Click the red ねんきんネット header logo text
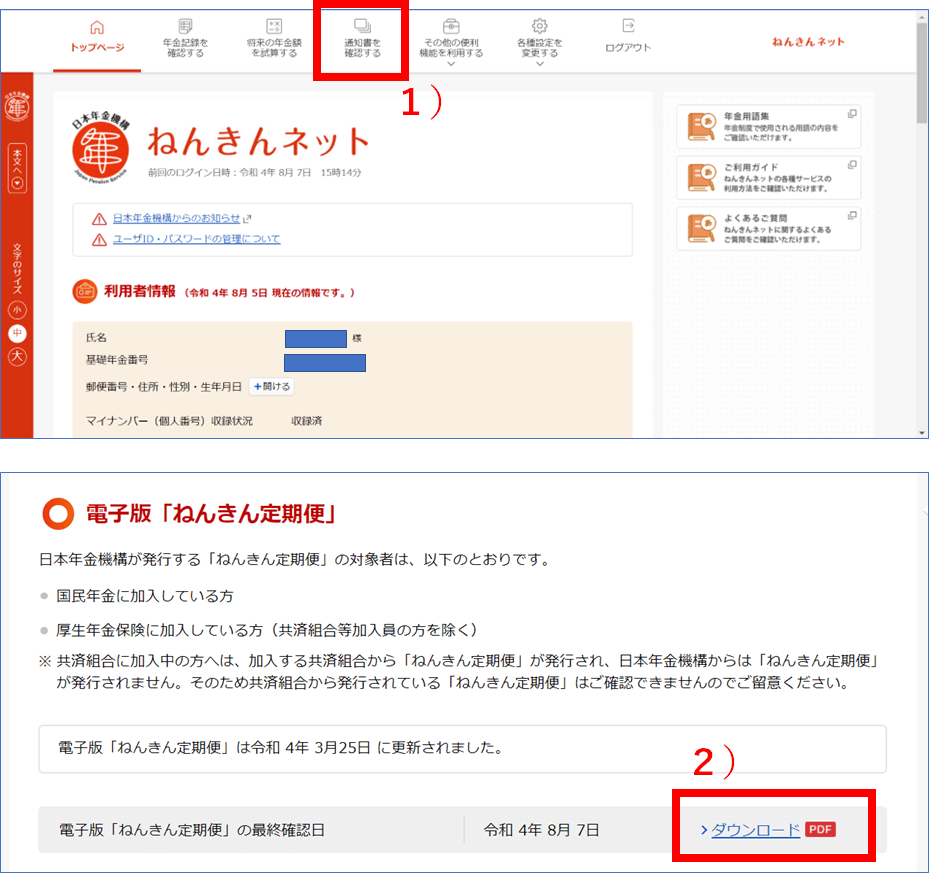 pos(808,41)
